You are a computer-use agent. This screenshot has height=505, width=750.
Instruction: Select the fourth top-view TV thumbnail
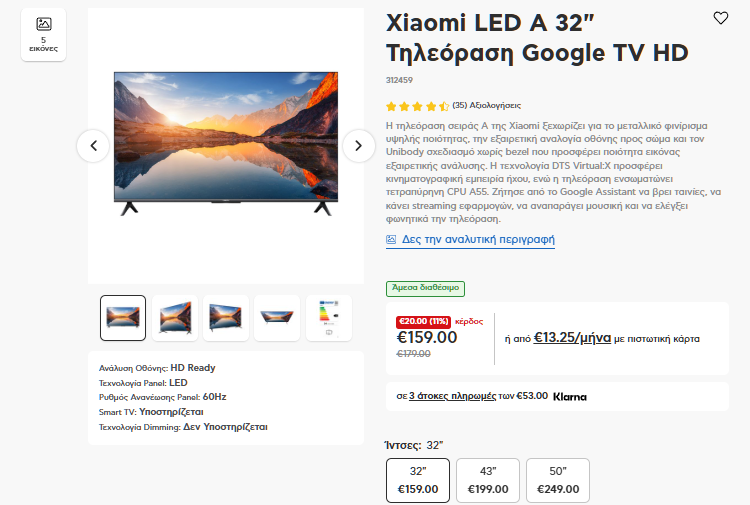click(x=277, y=317)
